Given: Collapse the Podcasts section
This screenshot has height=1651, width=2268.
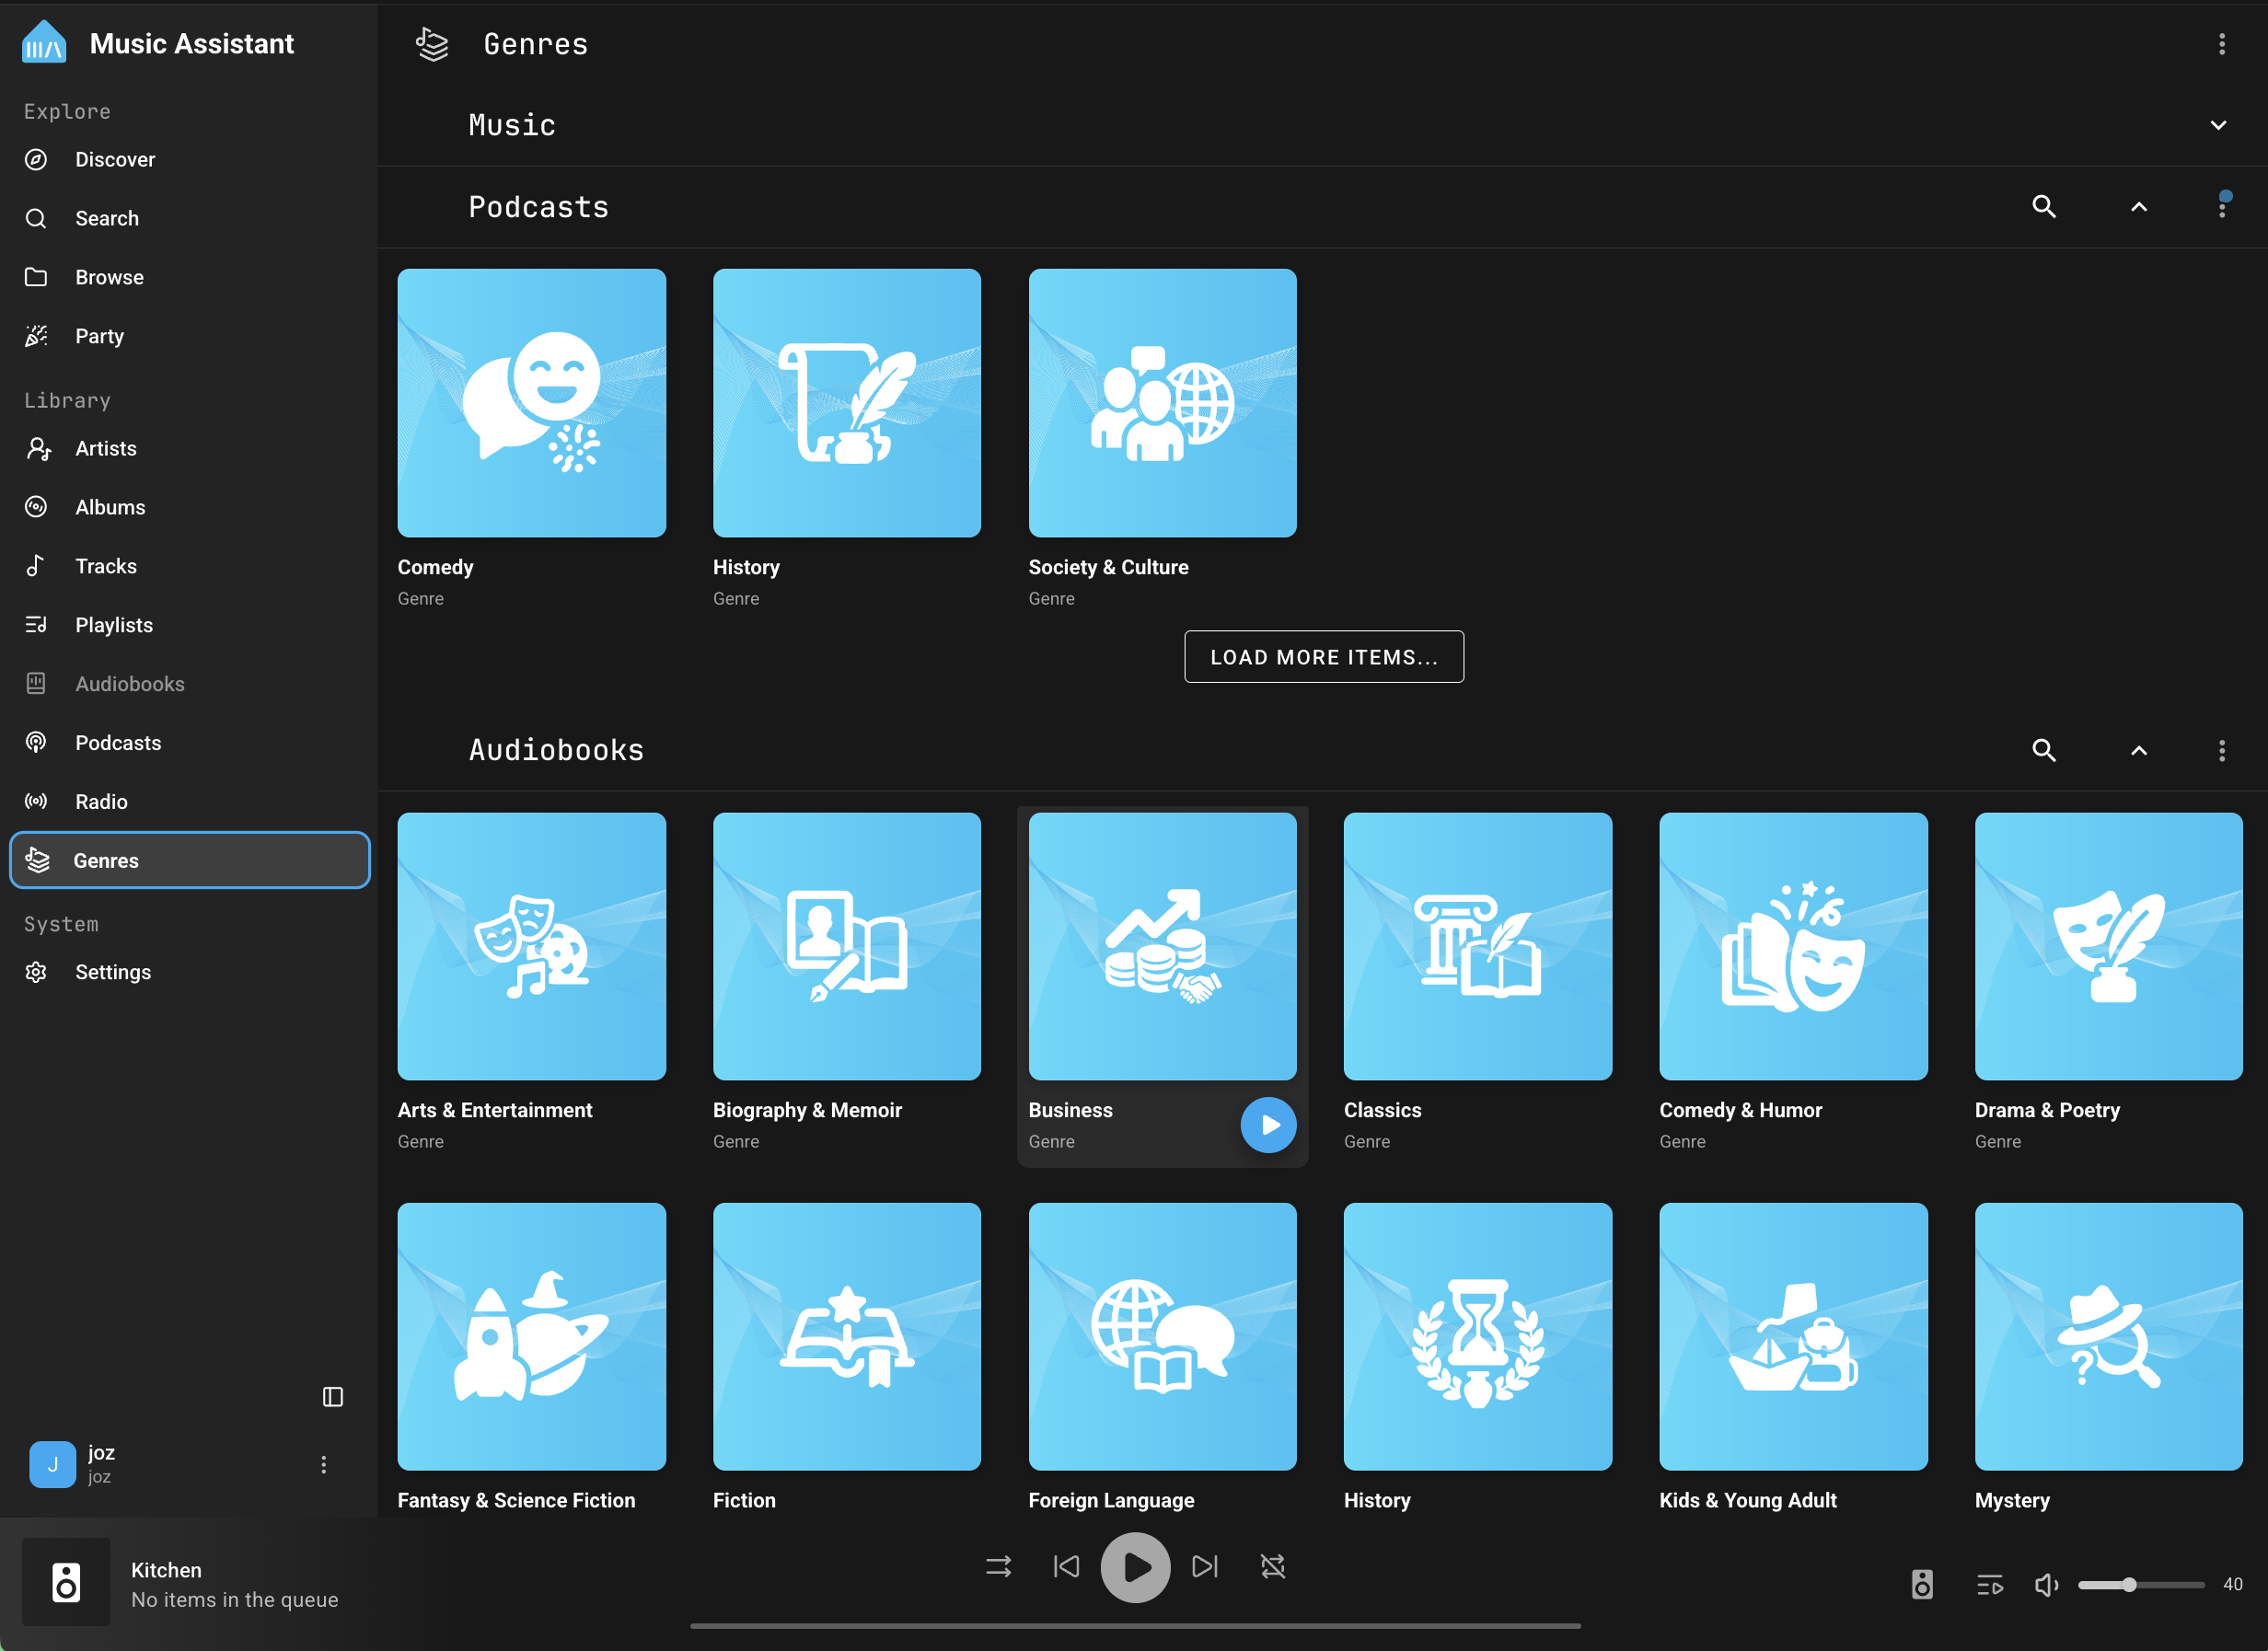Looking at the screenshot, I should [2139, 207].
